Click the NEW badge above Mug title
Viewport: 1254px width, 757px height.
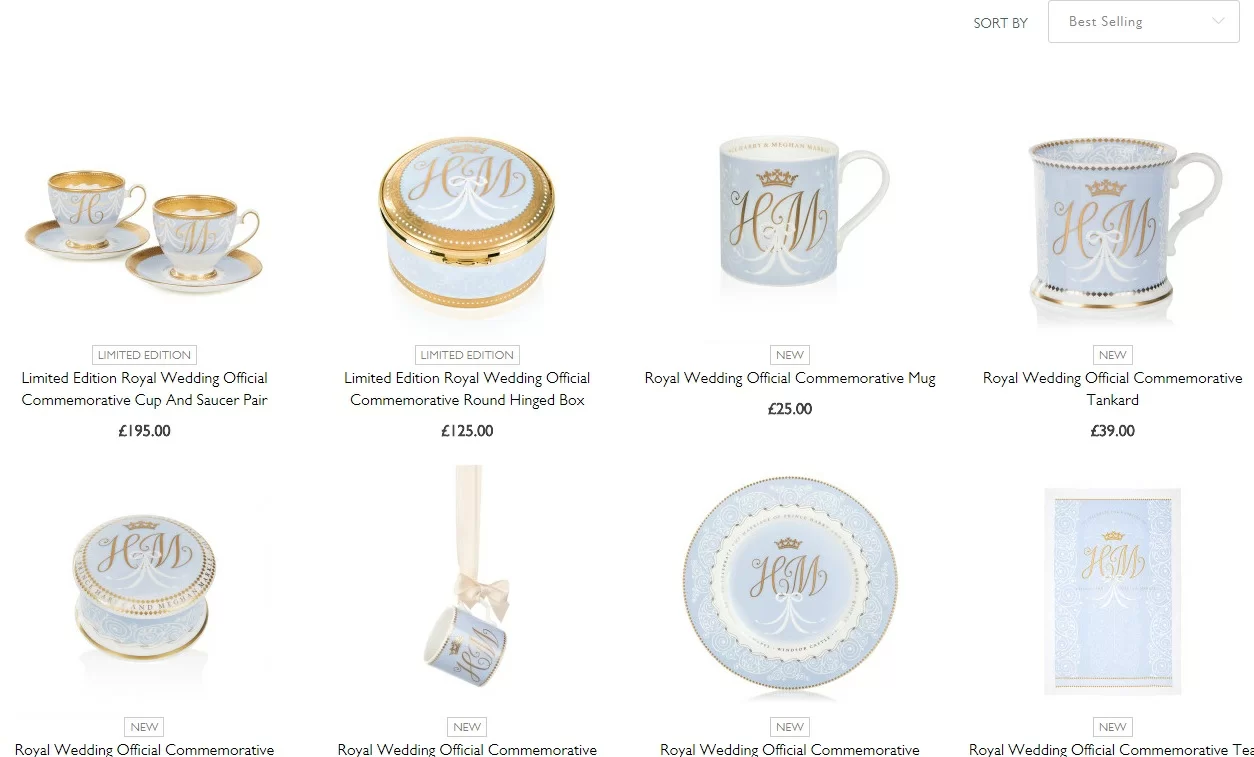(x=790, y=355)
